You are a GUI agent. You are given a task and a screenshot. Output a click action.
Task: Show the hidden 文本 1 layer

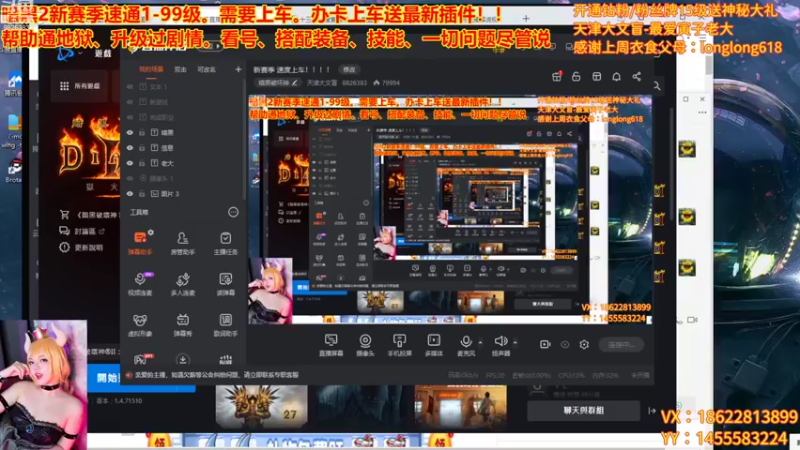coord(130,87)
